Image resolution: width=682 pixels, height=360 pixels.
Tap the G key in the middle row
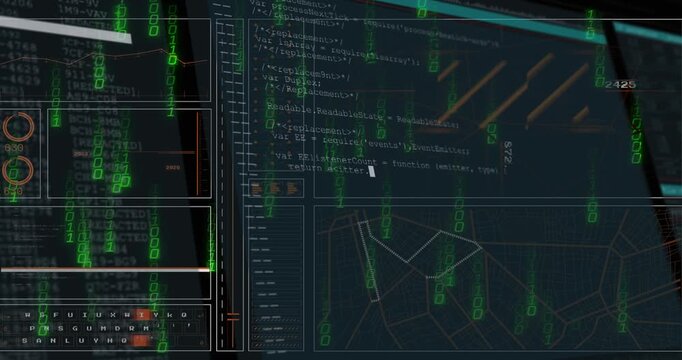(75, 328)
